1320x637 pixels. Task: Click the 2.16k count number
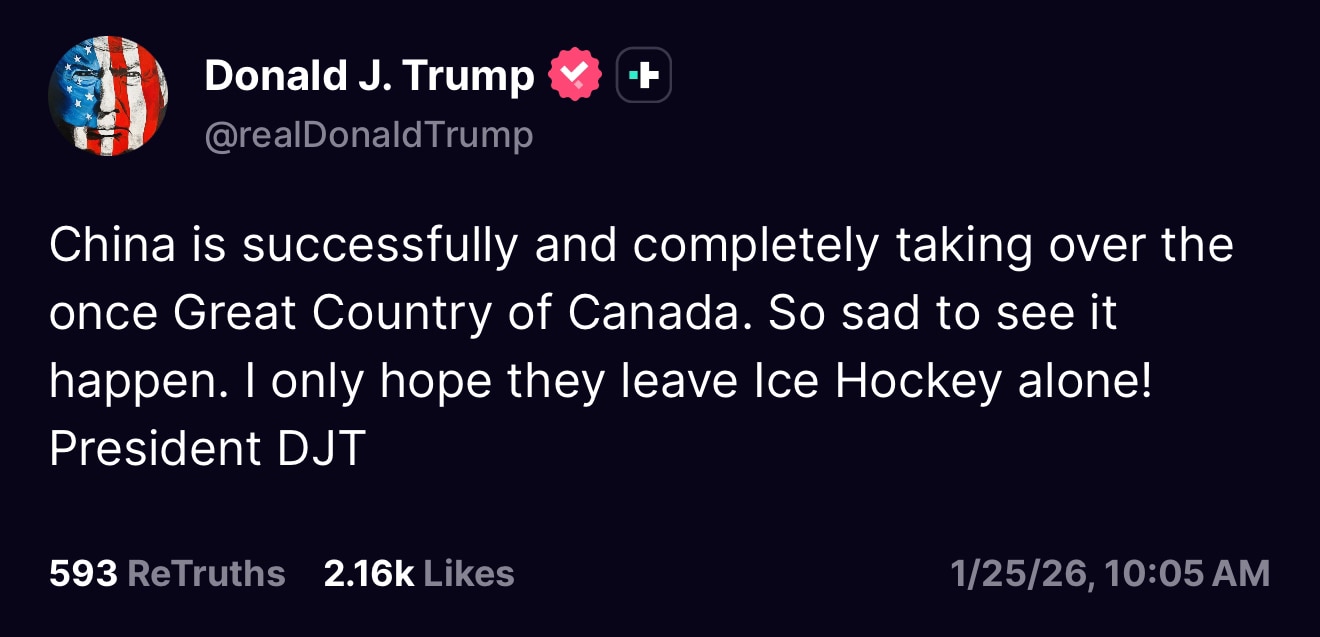pyautogui.click(x=369, y=574)
